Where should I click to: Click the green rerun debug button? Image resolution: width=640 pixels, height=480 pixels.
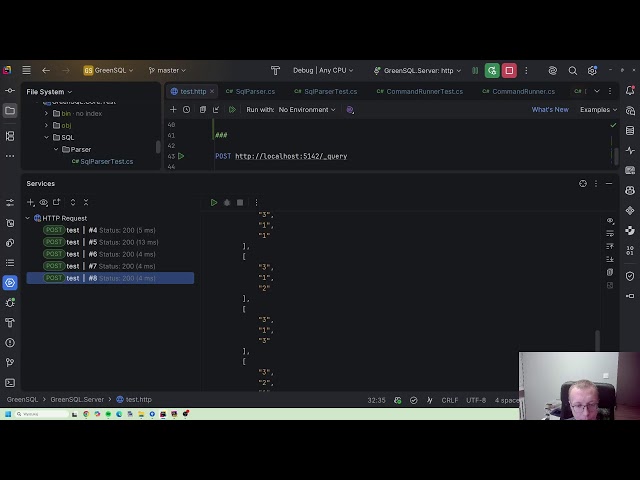pos(492,70)
